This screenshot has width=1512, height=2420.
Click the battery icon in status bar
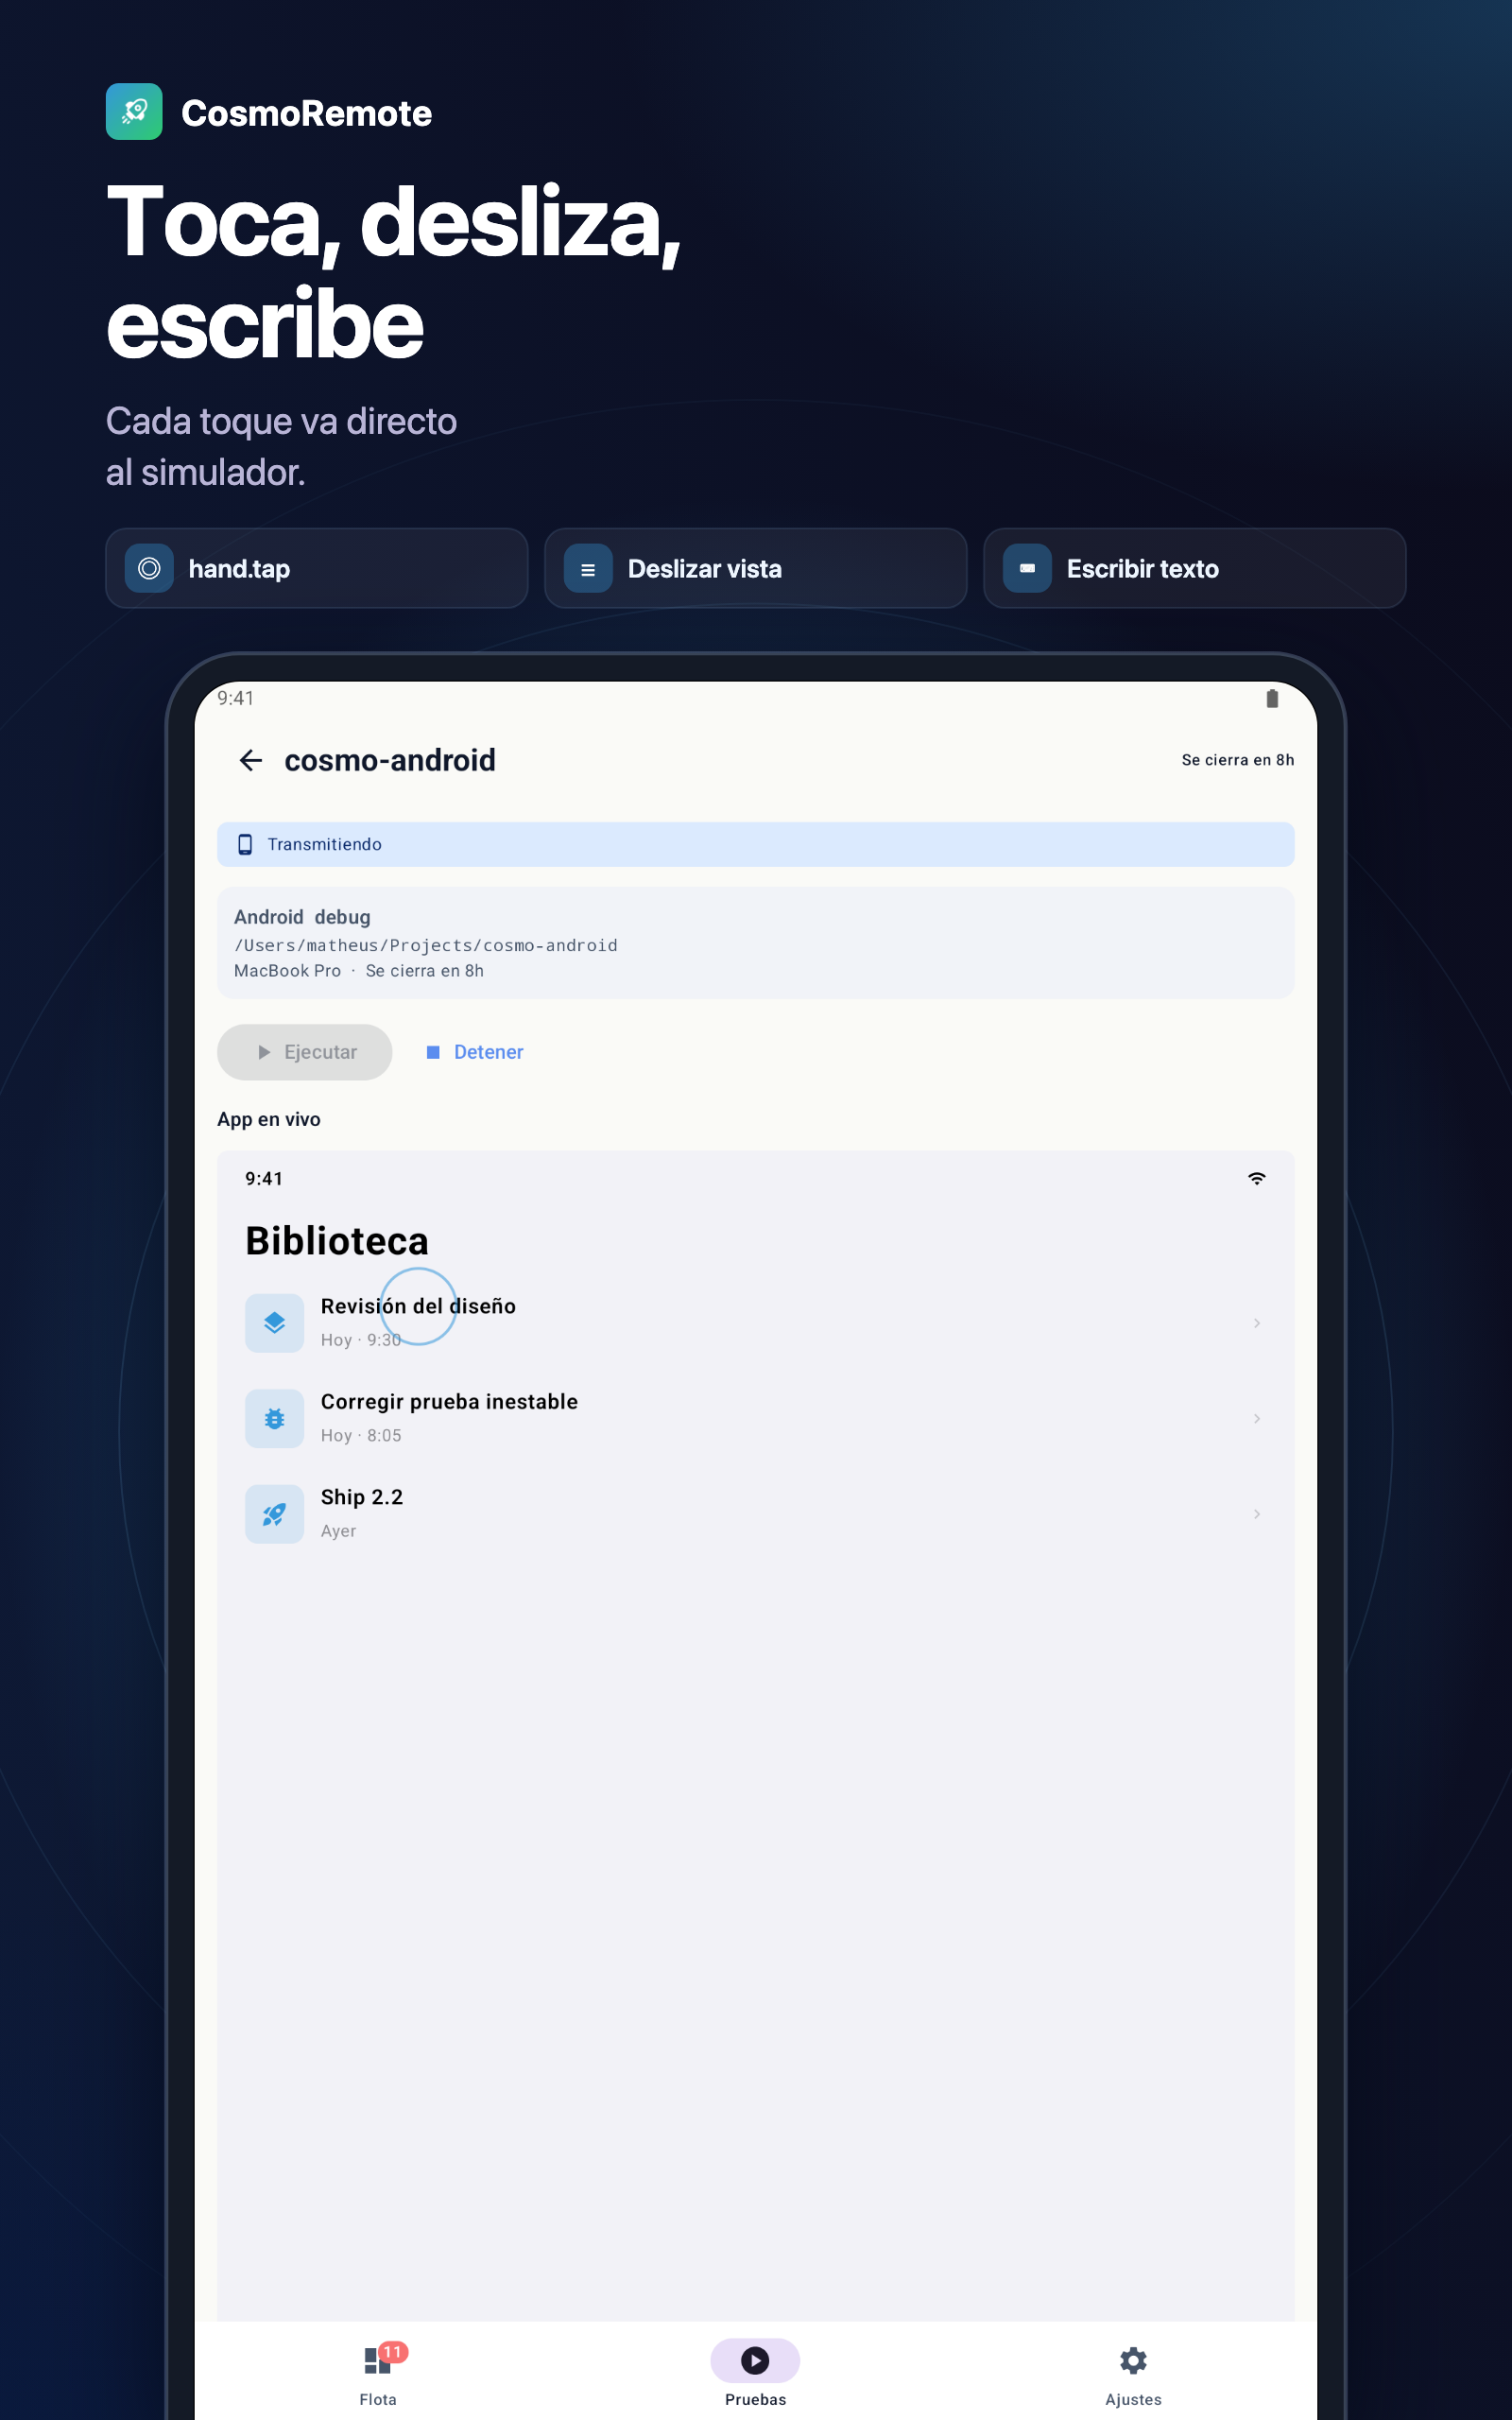[x=1272, y=698]
